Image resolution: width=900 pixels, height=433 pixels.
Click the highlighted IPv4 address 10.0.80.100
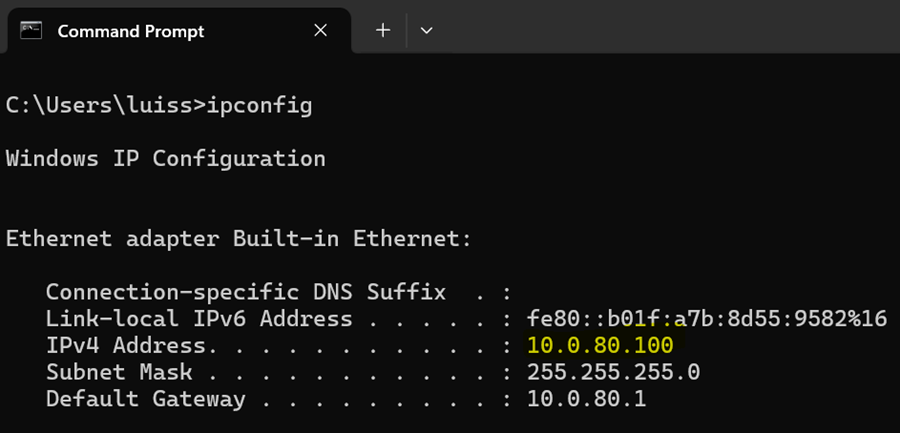pyautogui.click(x=600, y=345)
